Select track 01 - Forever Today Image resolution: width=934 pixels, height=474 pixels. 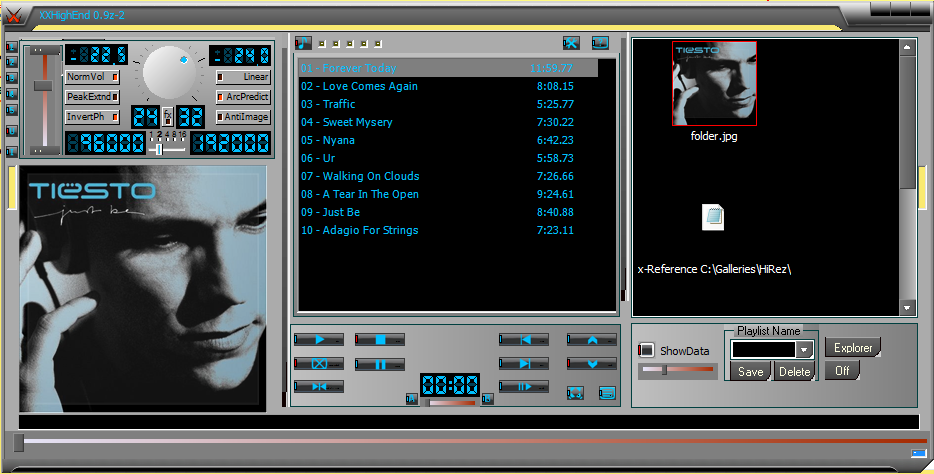[448, 68]
